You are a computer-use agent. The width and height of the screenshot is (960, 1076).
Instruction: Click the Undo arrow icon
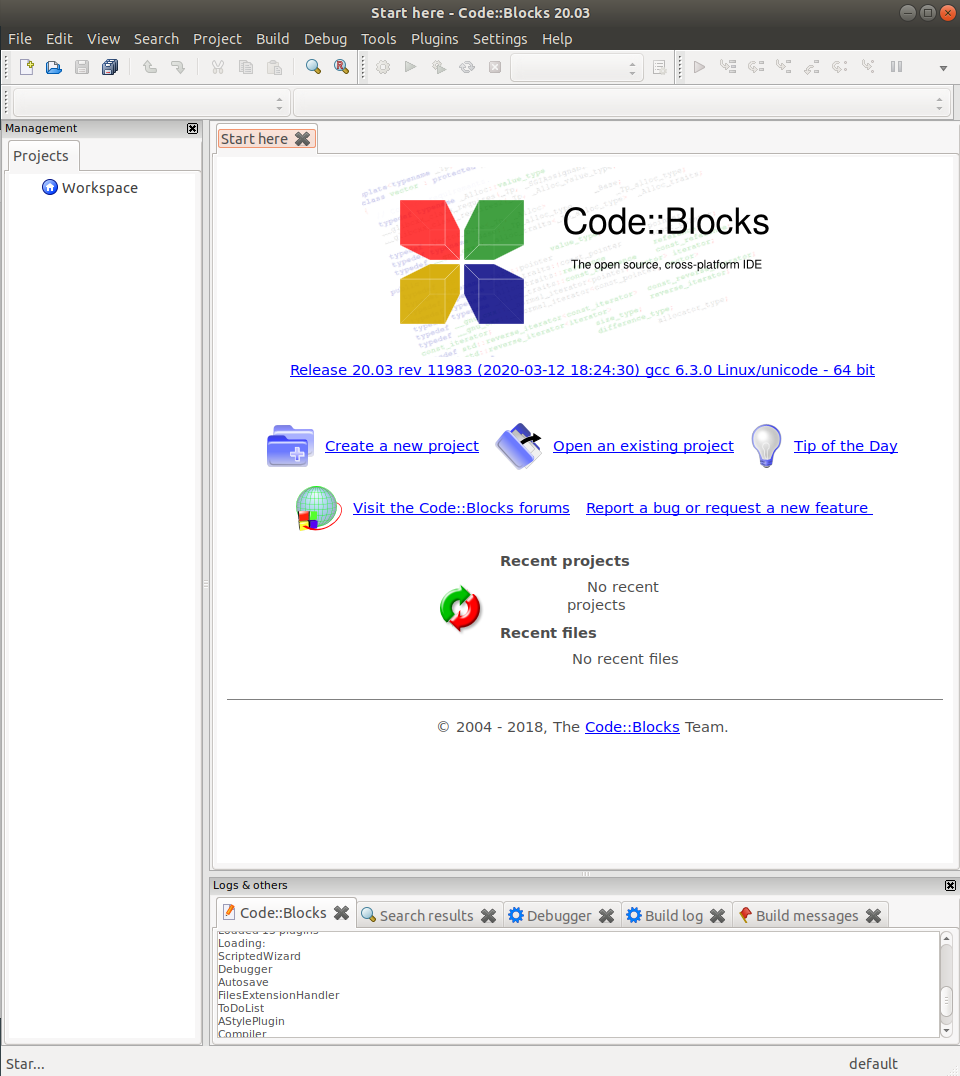coord(150,67)
